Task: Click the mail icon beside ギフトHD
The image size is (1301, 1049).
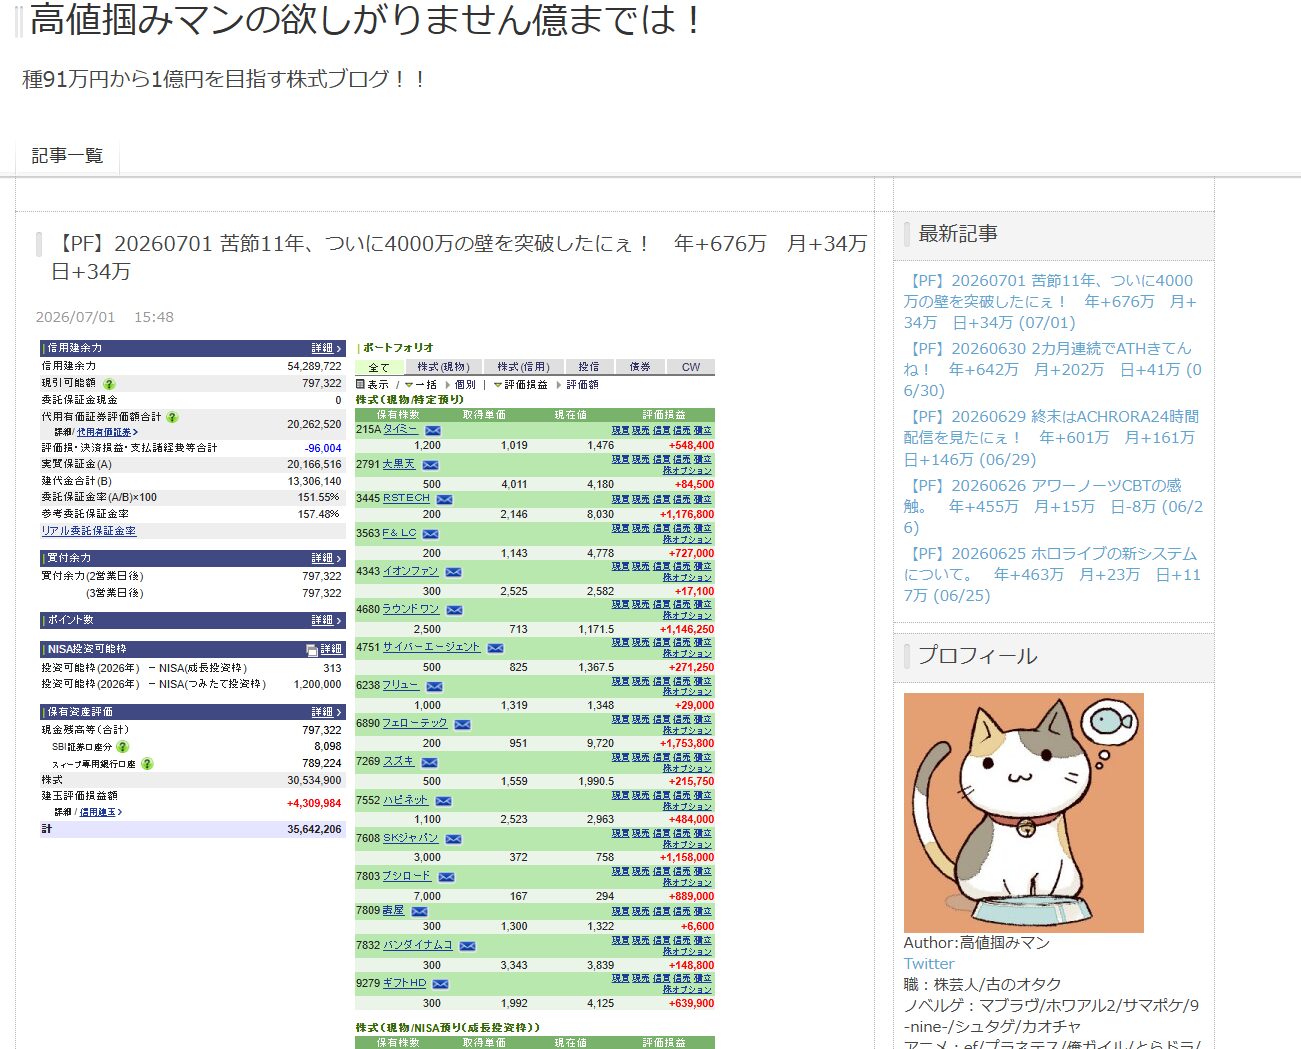Action: click(x=440, y=984)
